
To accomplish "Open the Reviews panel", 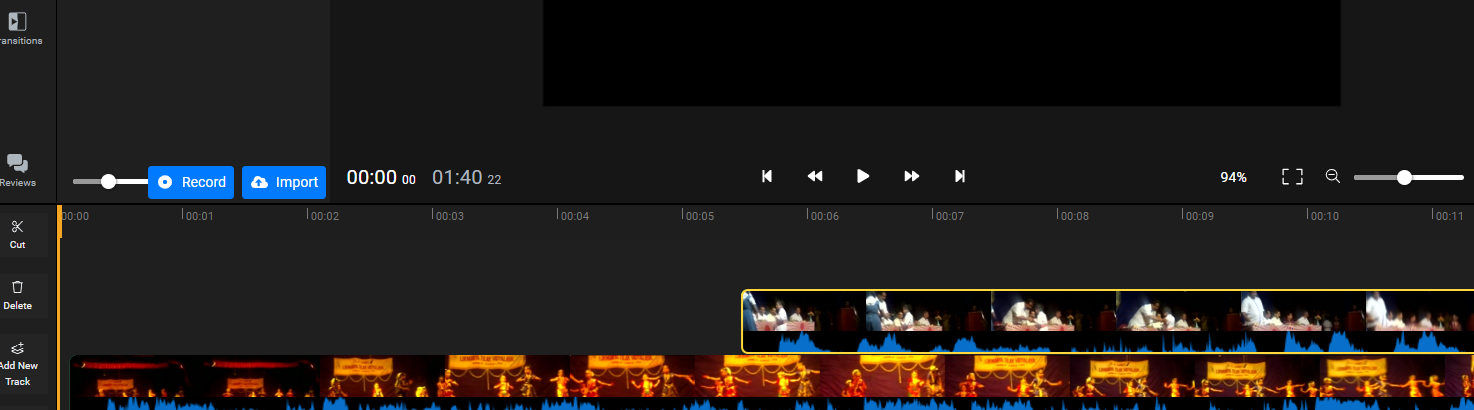I will (17, 171).
